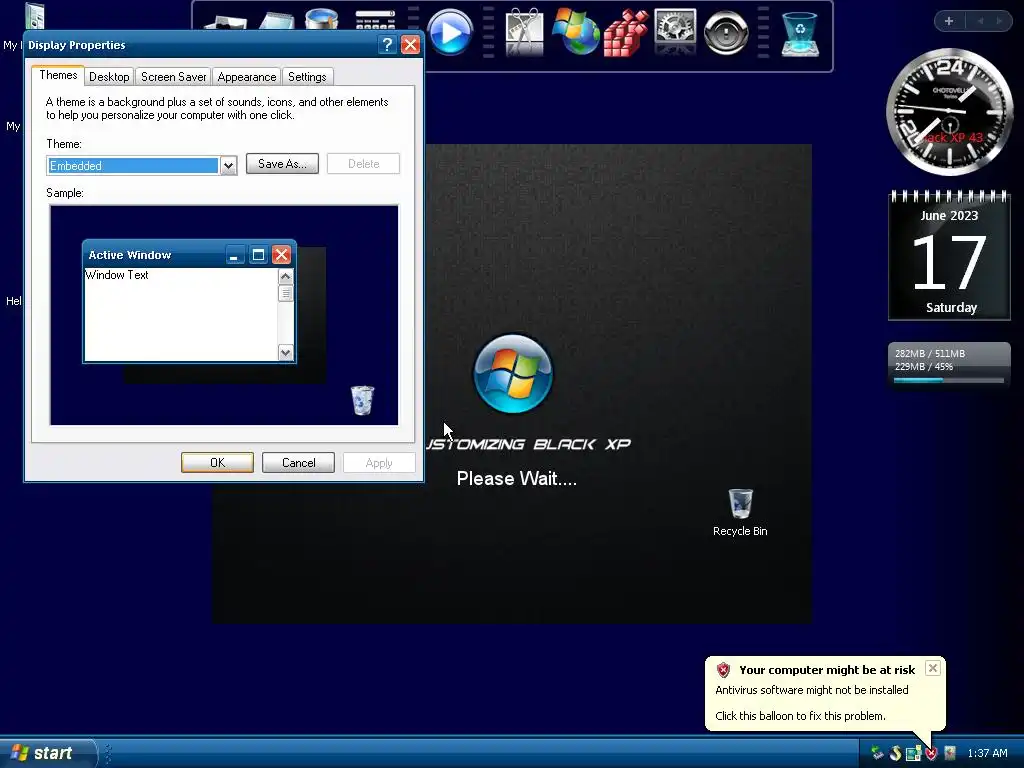
Task: Click the 'Please Wait....' text
Action: (517, 479)
